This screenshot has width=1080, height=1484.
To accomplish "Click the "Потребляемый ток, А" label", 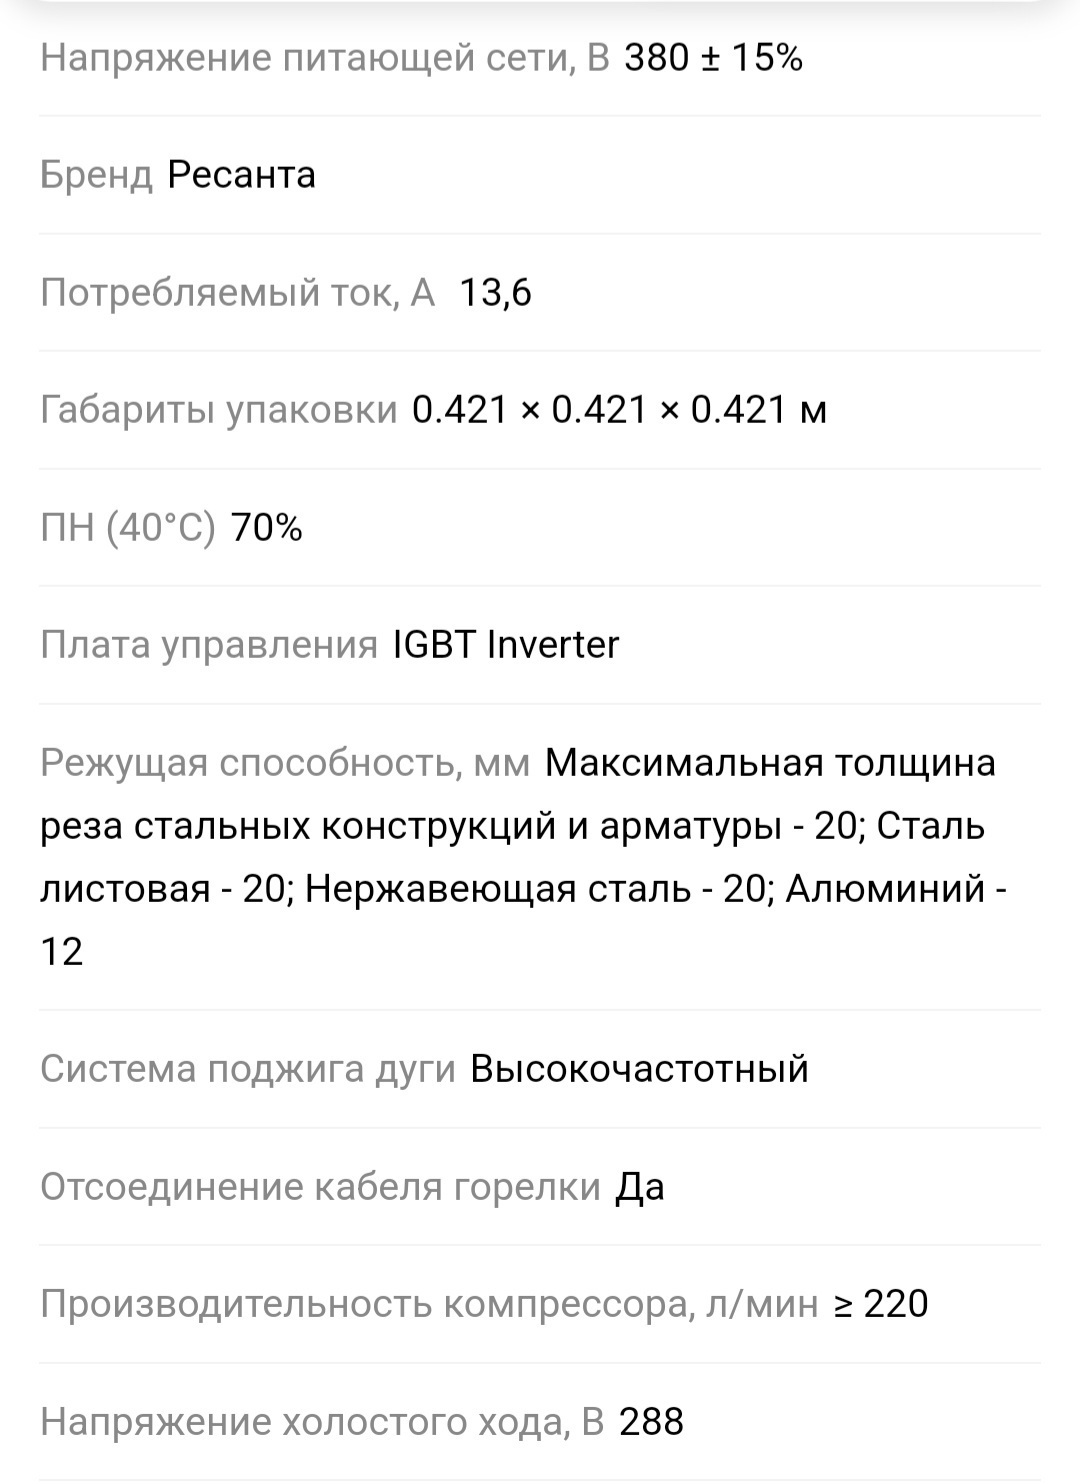I will pos(238,293).
